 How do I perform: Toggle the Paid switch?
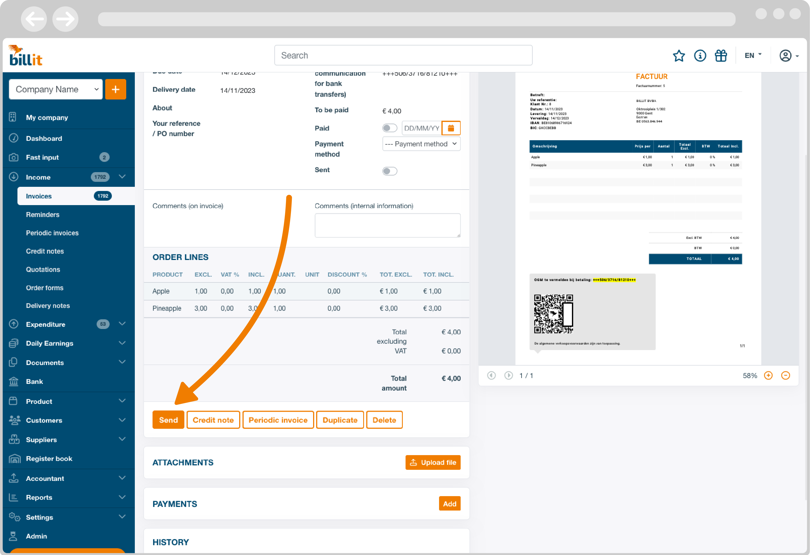389,128
